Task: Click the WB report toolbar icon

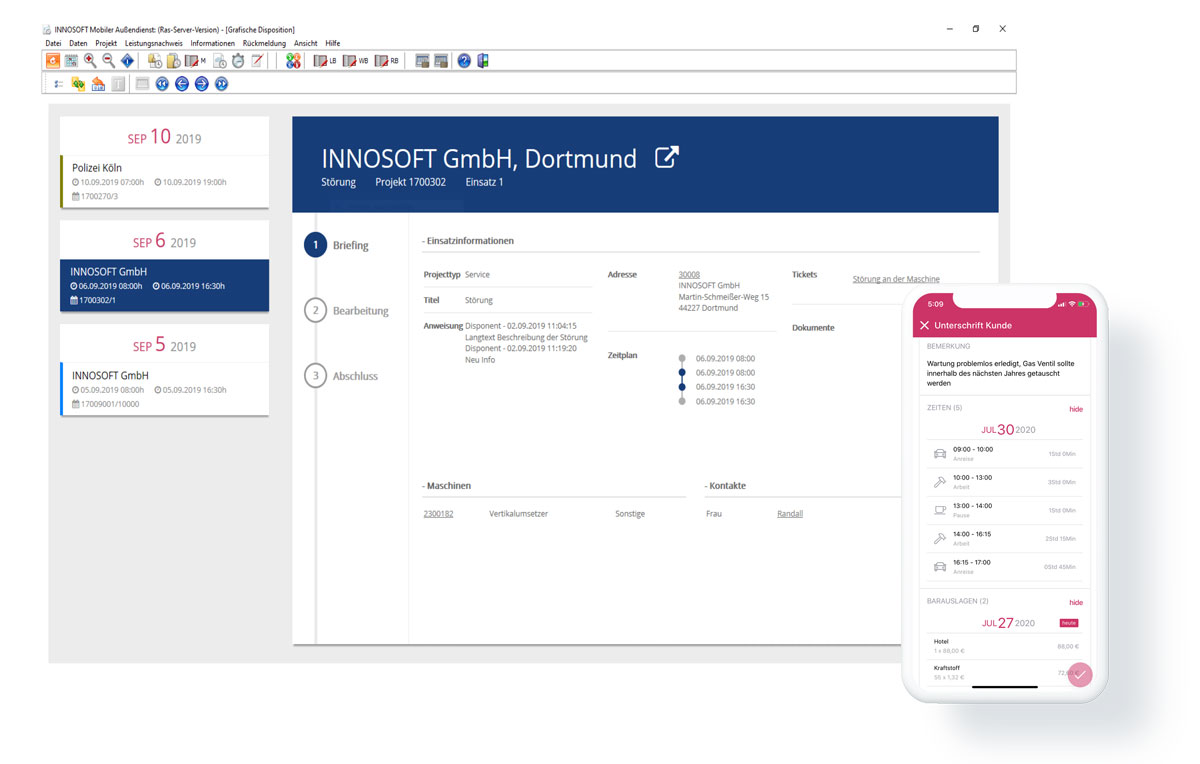Action: (355, 61)
